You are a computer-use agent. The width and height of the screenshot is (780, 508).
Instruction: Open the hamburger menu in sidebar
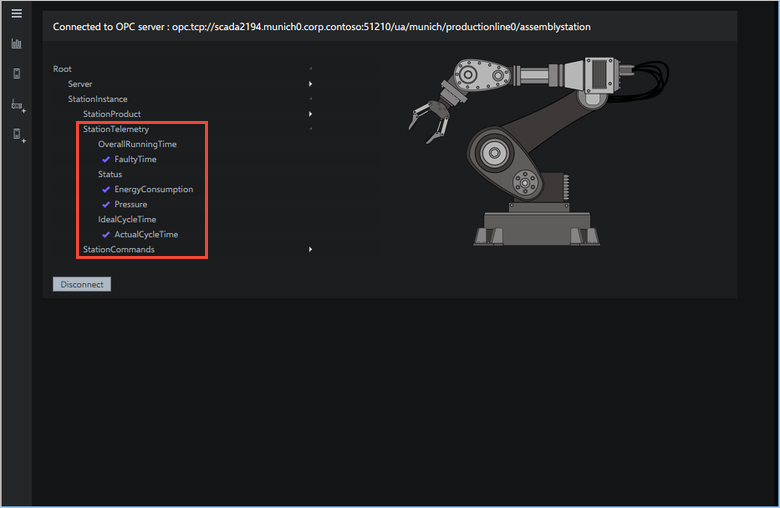(16, 13)
